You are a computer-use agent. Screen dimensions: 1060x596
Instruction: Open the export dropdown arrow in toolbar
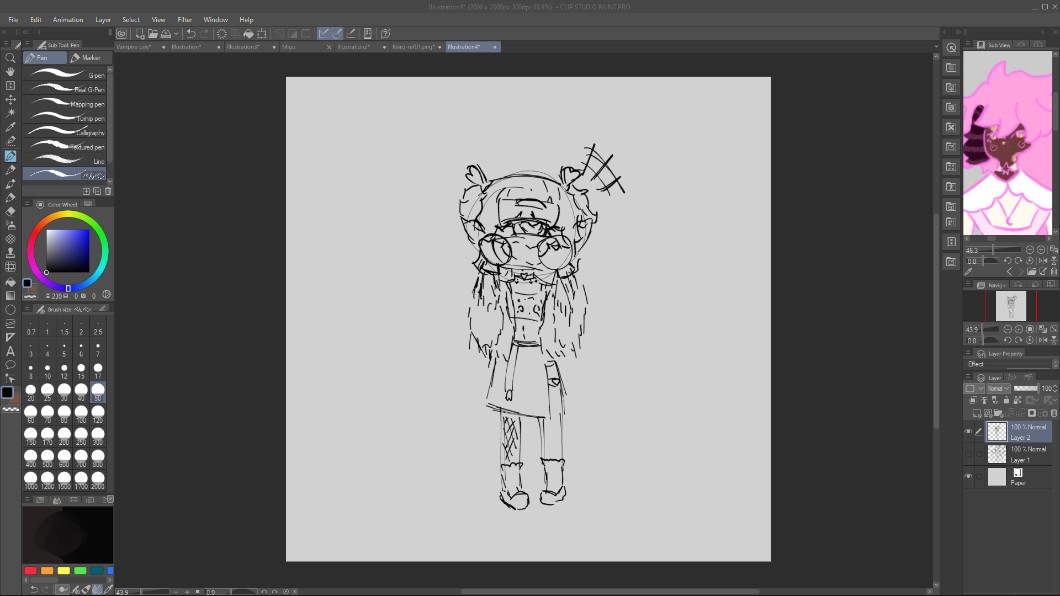[x=178, y=33]
